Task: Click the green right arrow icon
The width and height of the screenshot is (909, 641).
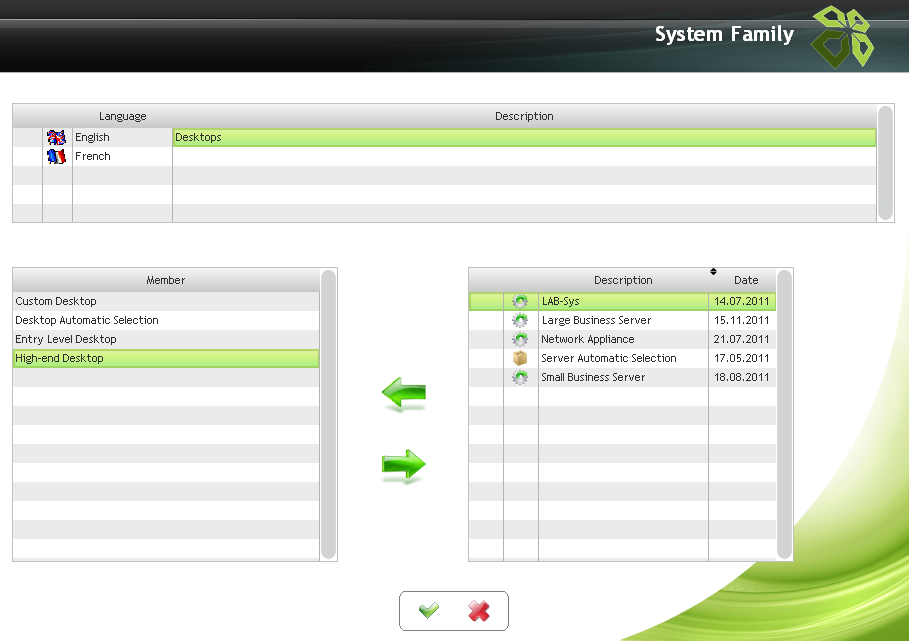Action: click(404, 465)
